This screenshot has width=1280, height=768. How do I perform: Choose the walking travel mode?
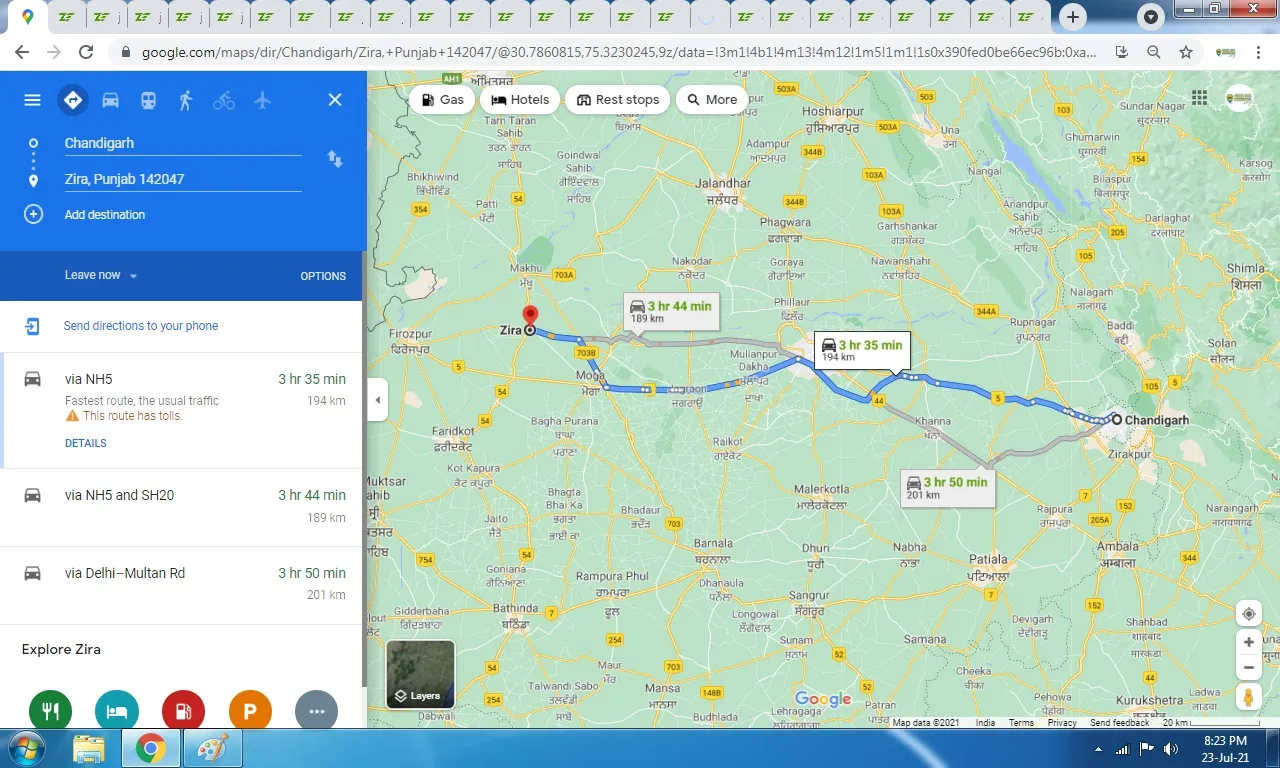(185, 100)
